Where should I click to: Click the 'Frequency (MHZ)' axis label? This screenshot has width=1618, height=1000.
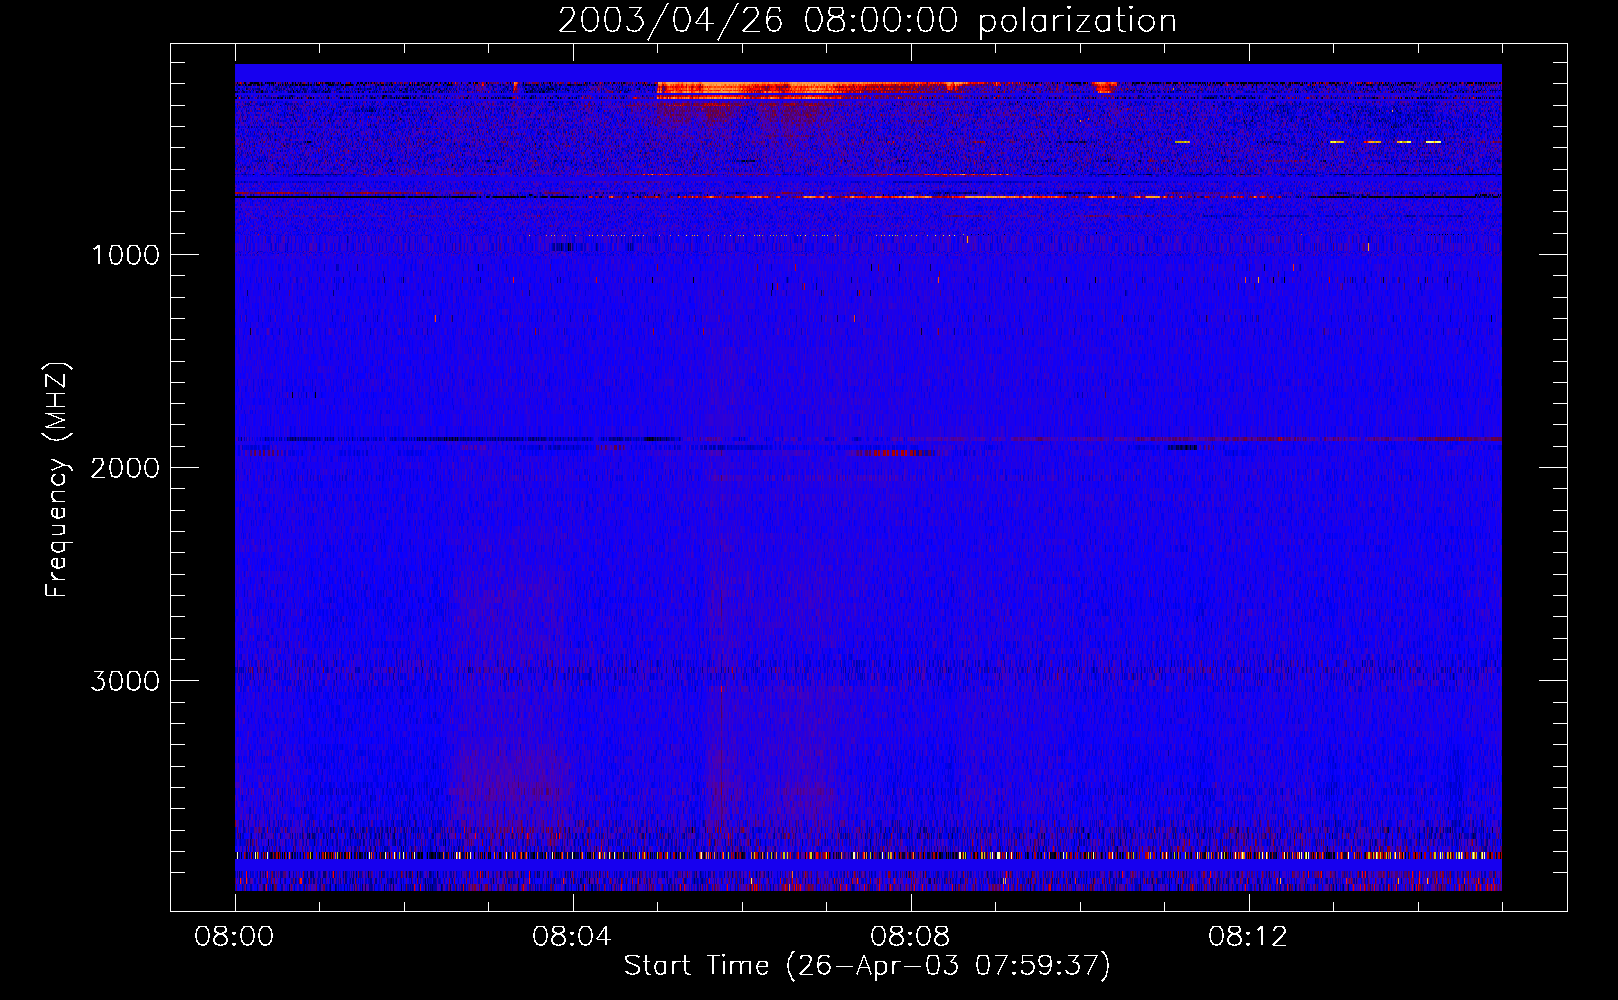coord(57,480)
